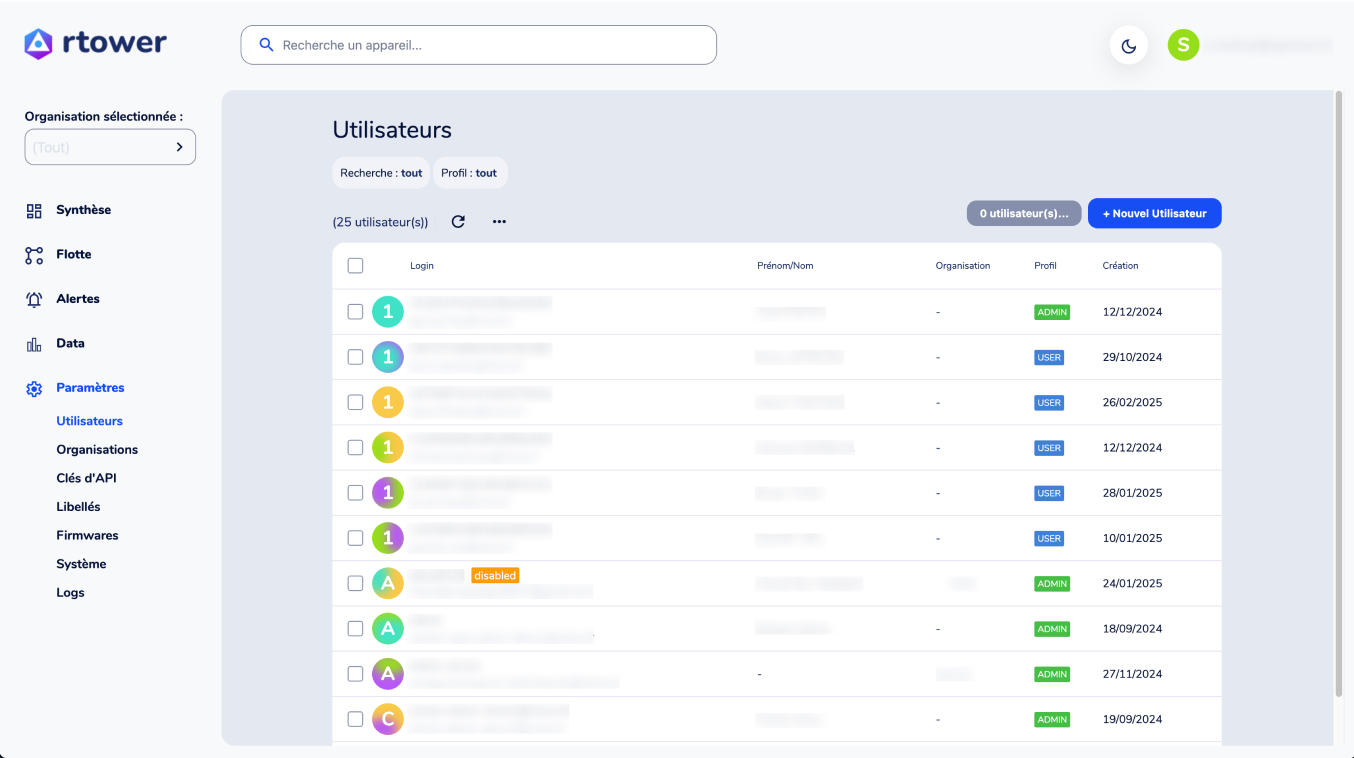Click the Data chart icon
Screen dimensions: 1354x758
pos(32,343)
